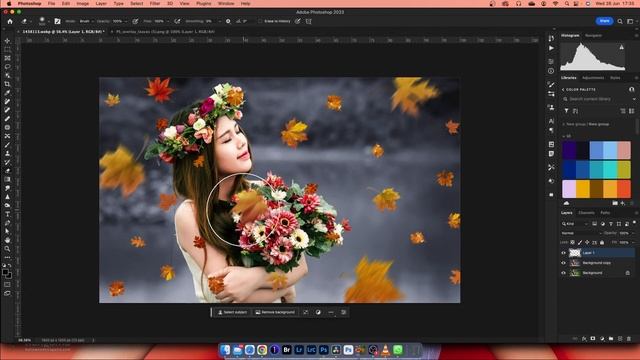Select the Hand tool
Image resolution: width=640 pixels, height=360 pixels.
tap(7, 240)
